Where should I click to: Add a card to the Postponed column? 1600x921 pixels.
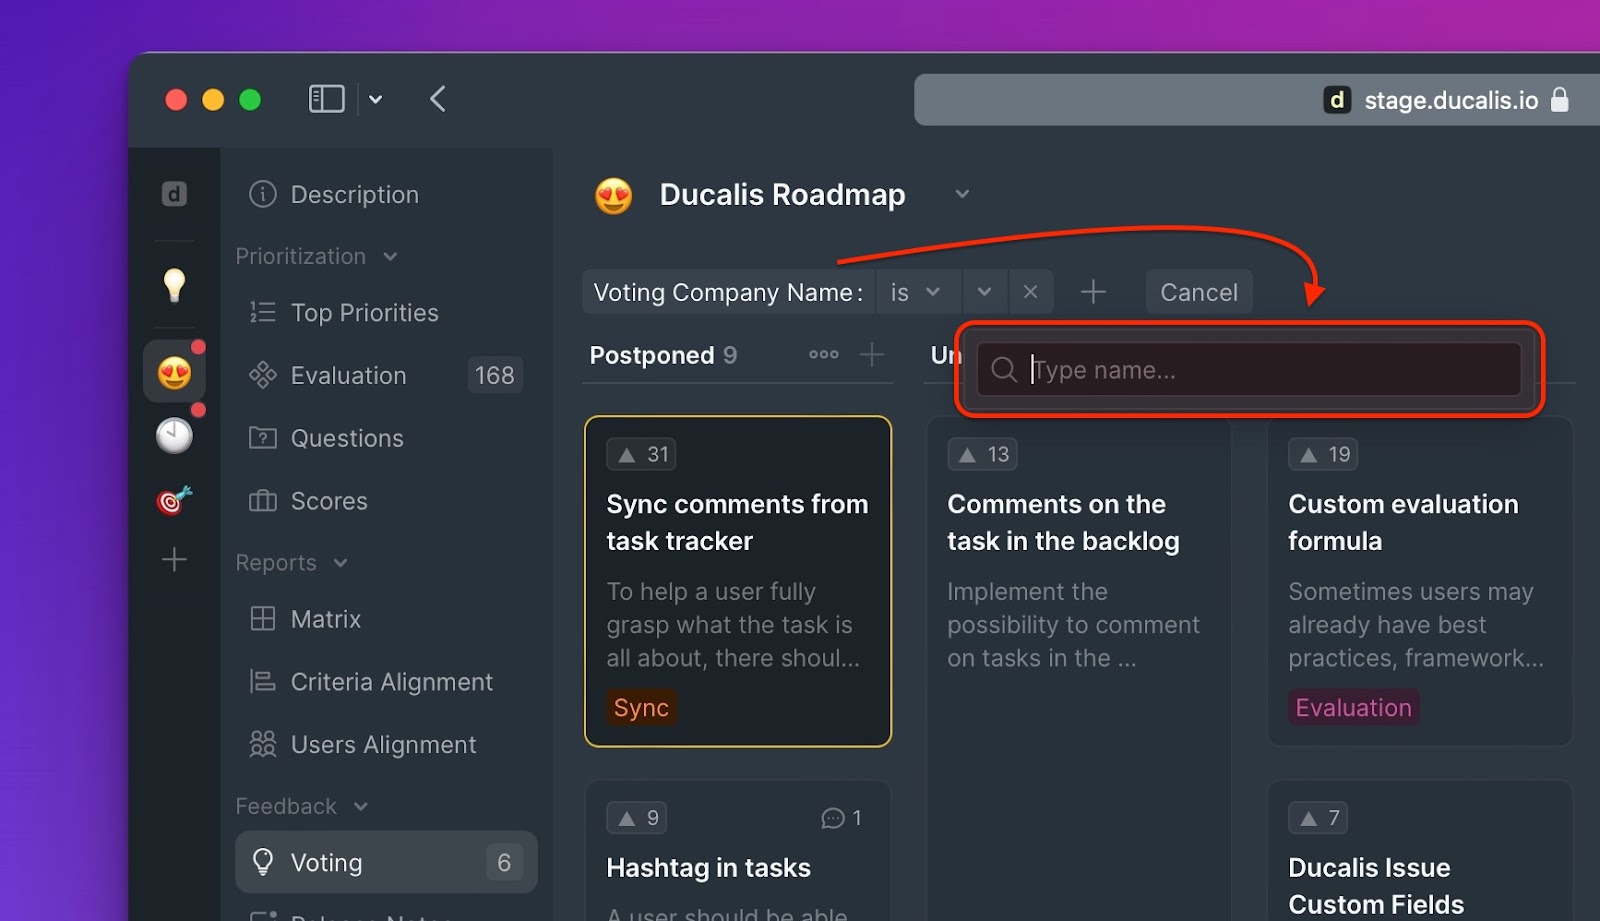(872, 355)
